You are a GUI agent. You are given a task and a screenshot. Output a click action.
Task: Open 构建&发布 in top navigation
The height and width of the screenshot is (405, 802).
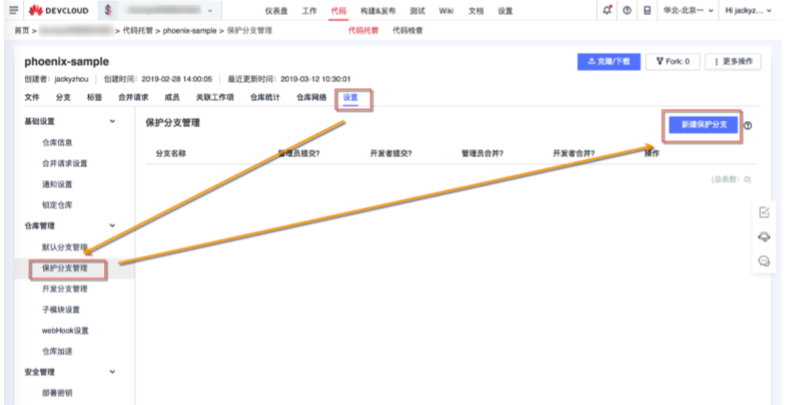[x=378, y=11]
